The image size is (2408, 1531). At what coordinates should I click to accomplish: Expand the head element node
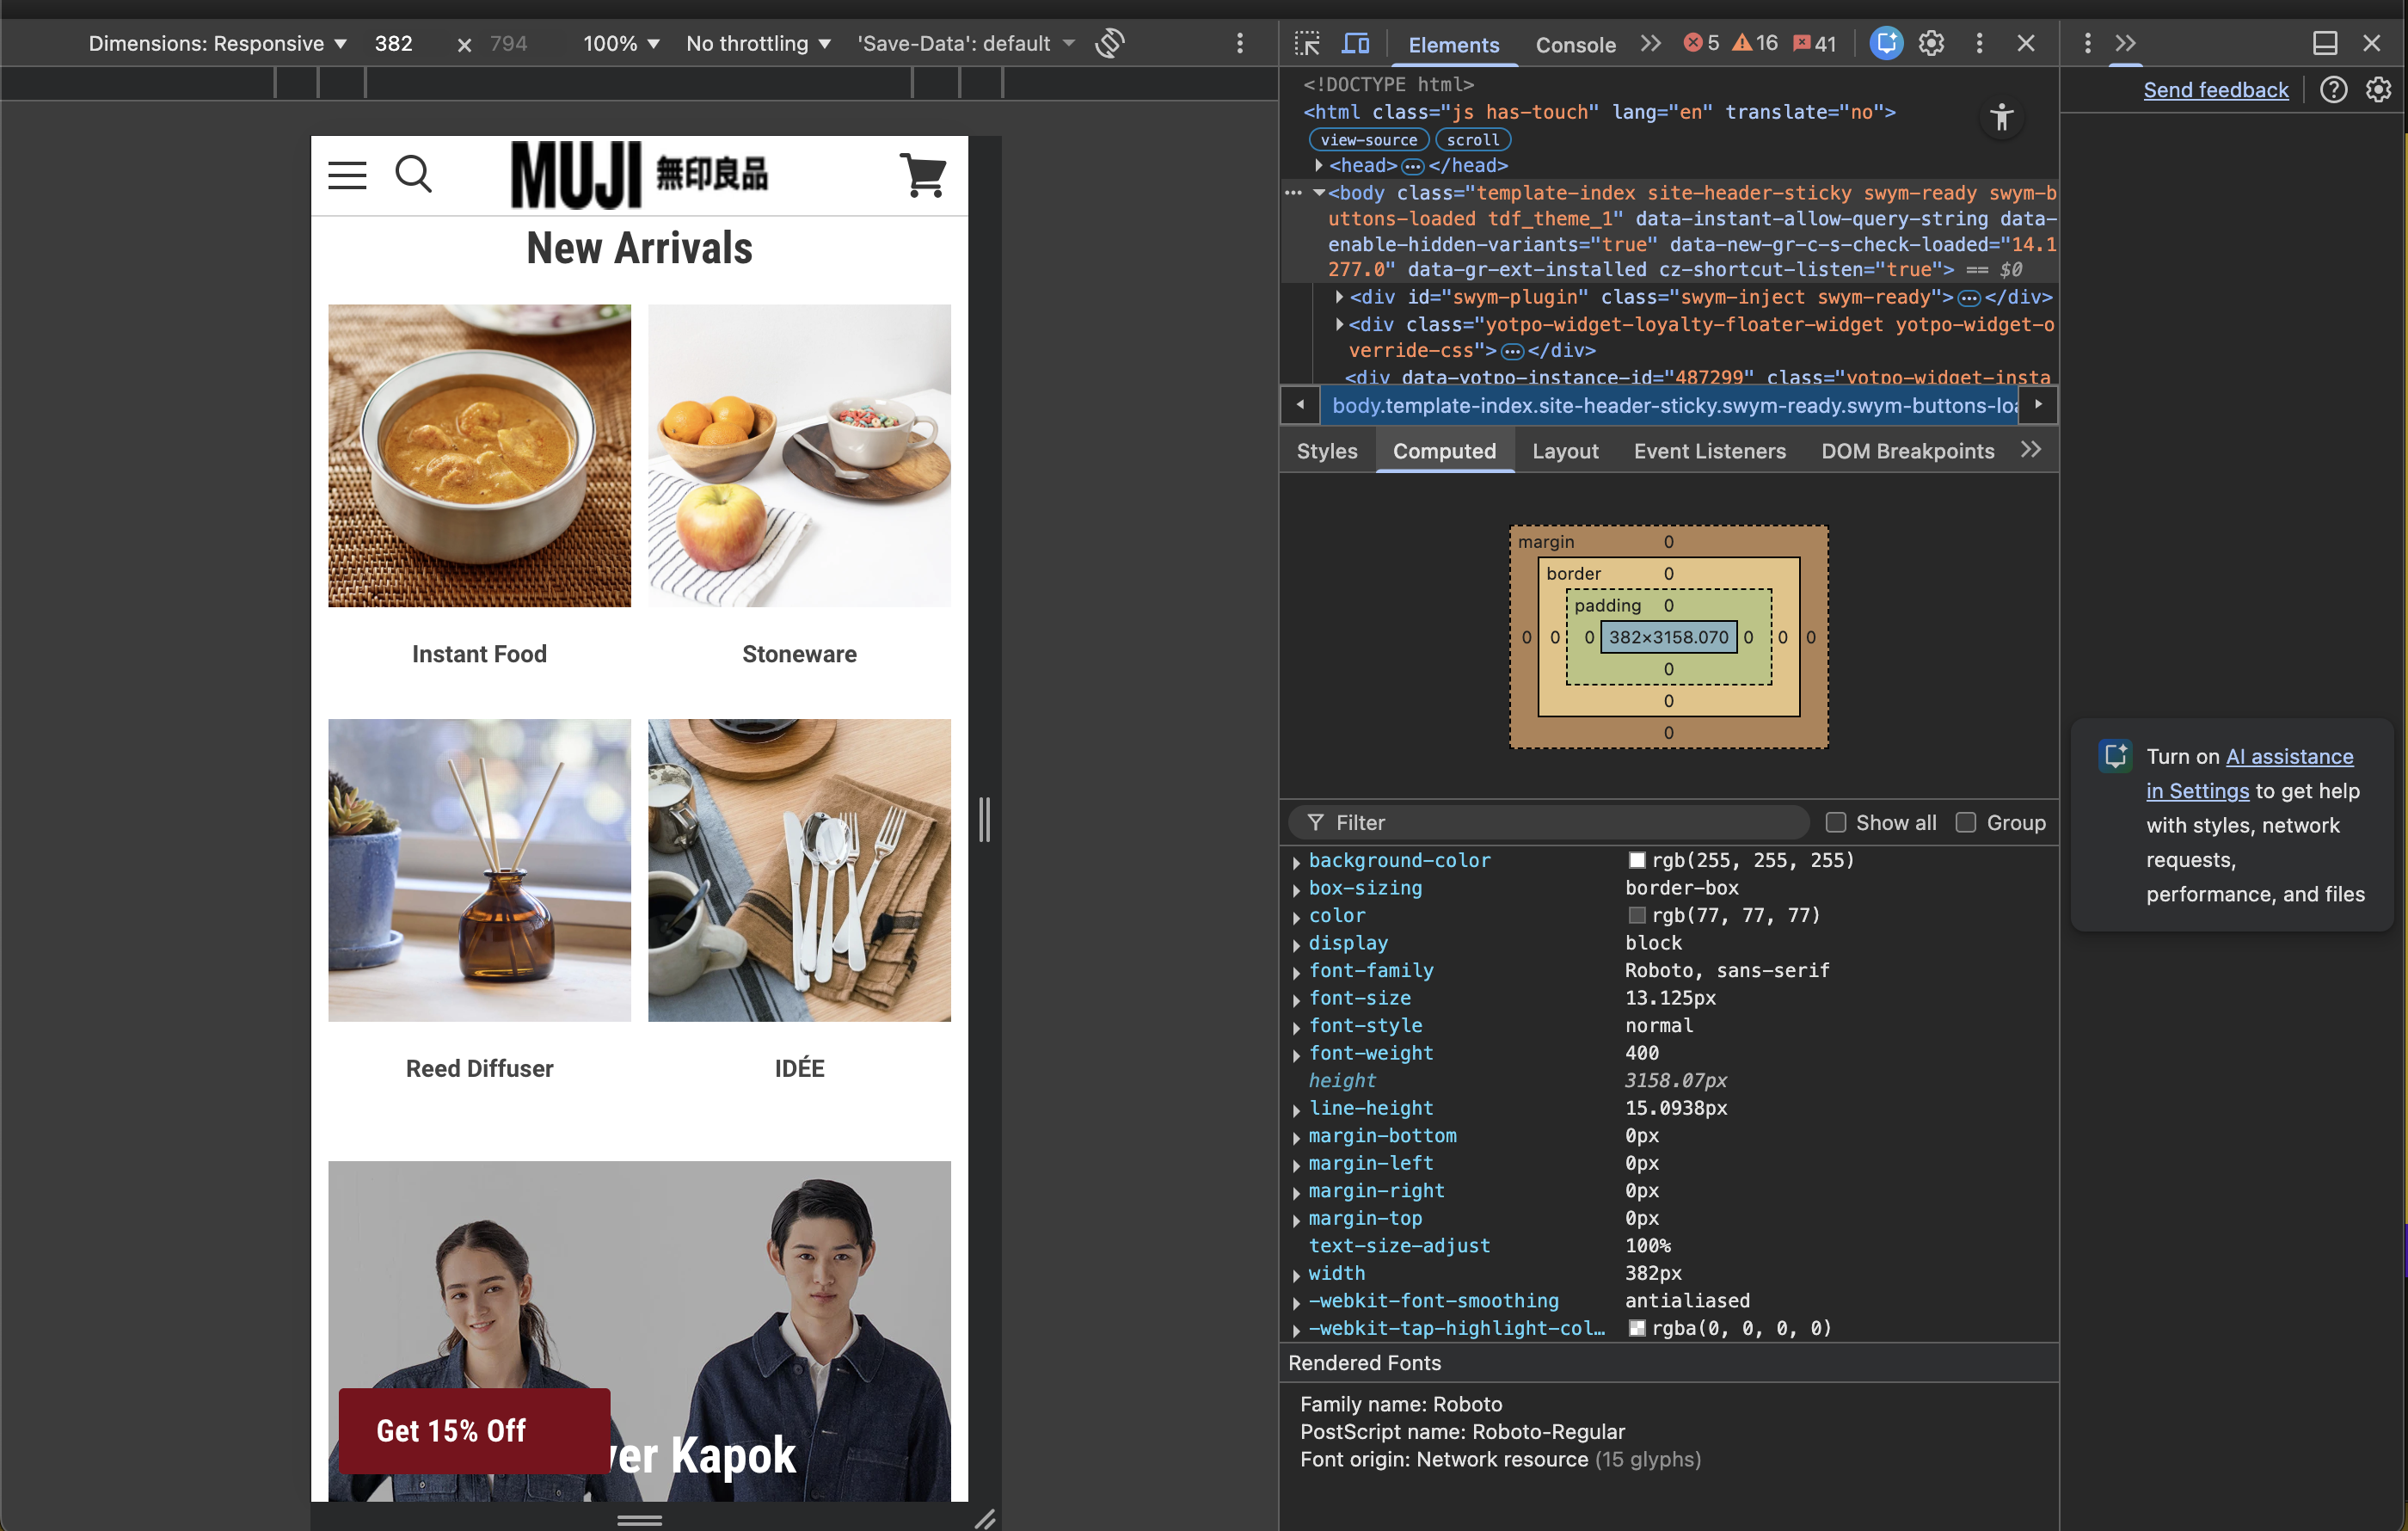coord(1319,165)
